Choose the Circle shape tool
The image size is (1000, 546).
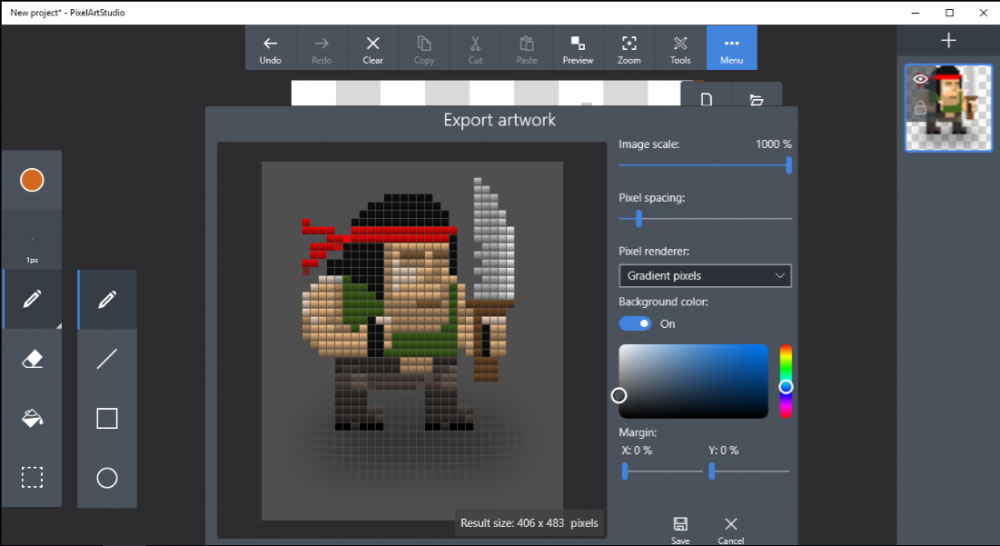click(107, 478)
